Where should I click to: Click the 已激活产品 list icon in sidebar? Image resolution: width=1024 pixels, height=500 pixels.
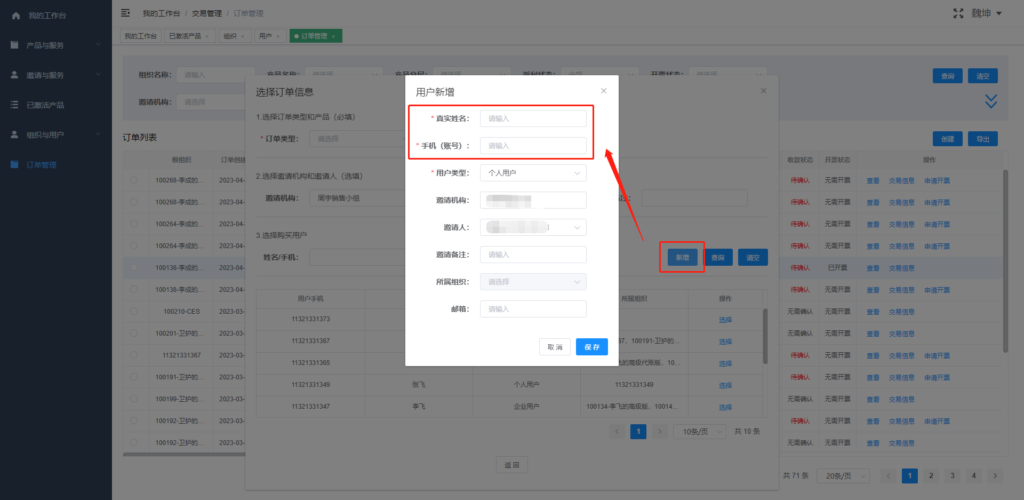(x=15, y=104)
